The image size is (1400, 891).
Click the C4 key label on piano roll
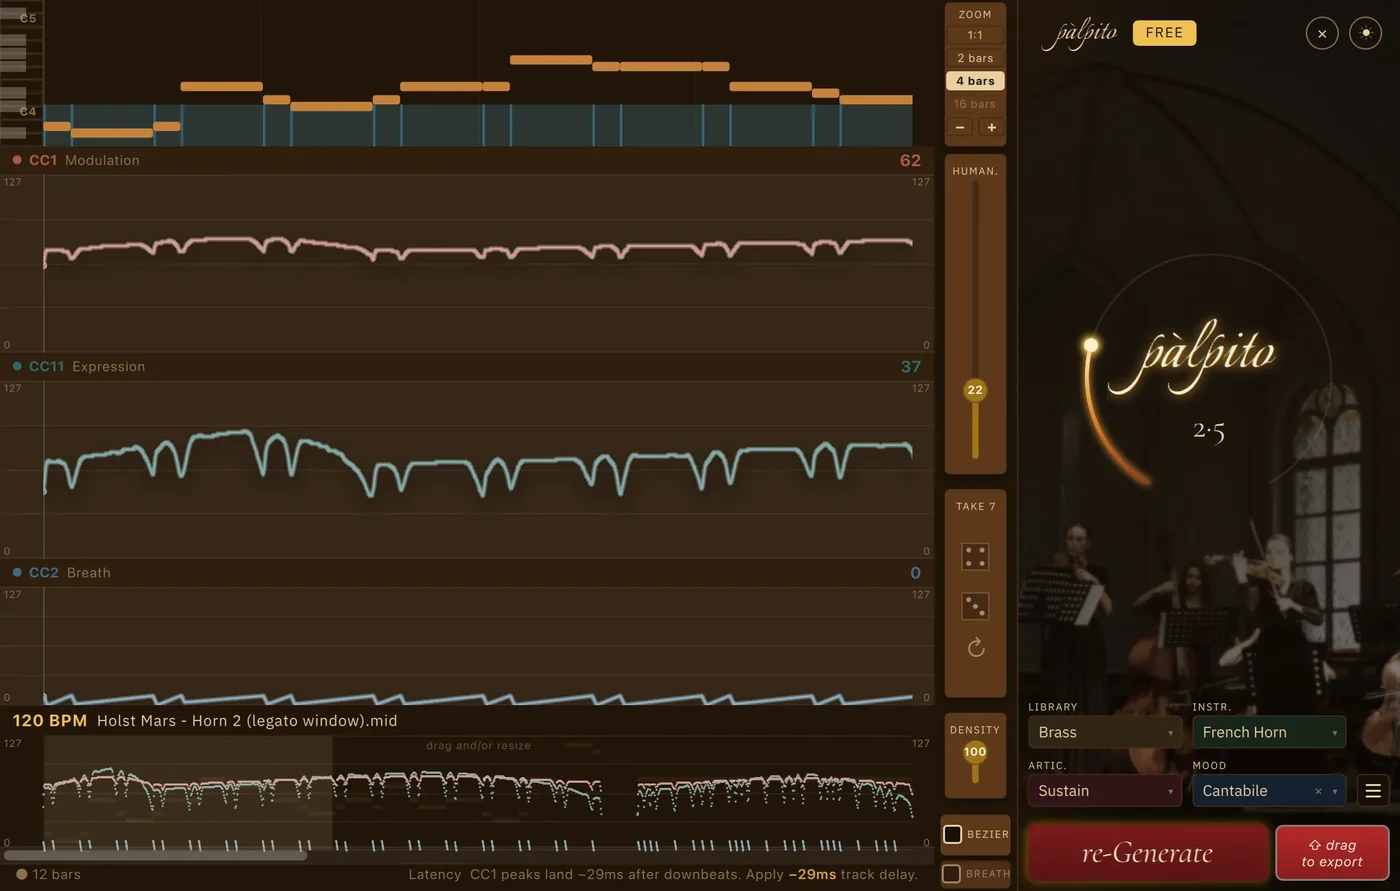[28, 111]
